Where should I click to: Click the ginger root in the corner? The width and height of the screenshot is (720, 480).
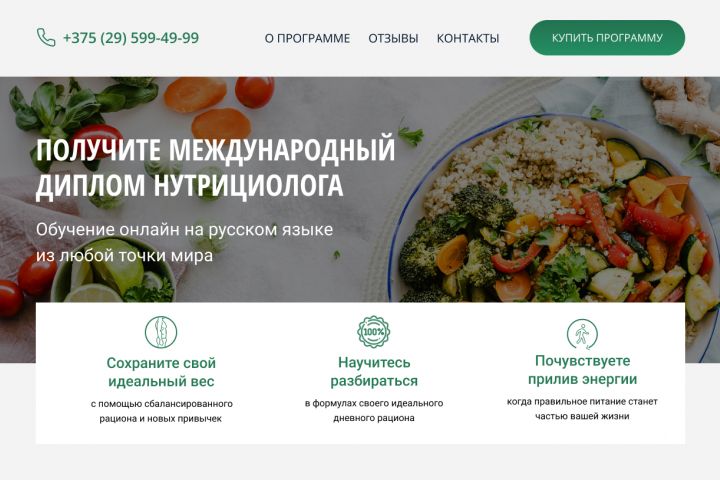(x=683, y=110)
